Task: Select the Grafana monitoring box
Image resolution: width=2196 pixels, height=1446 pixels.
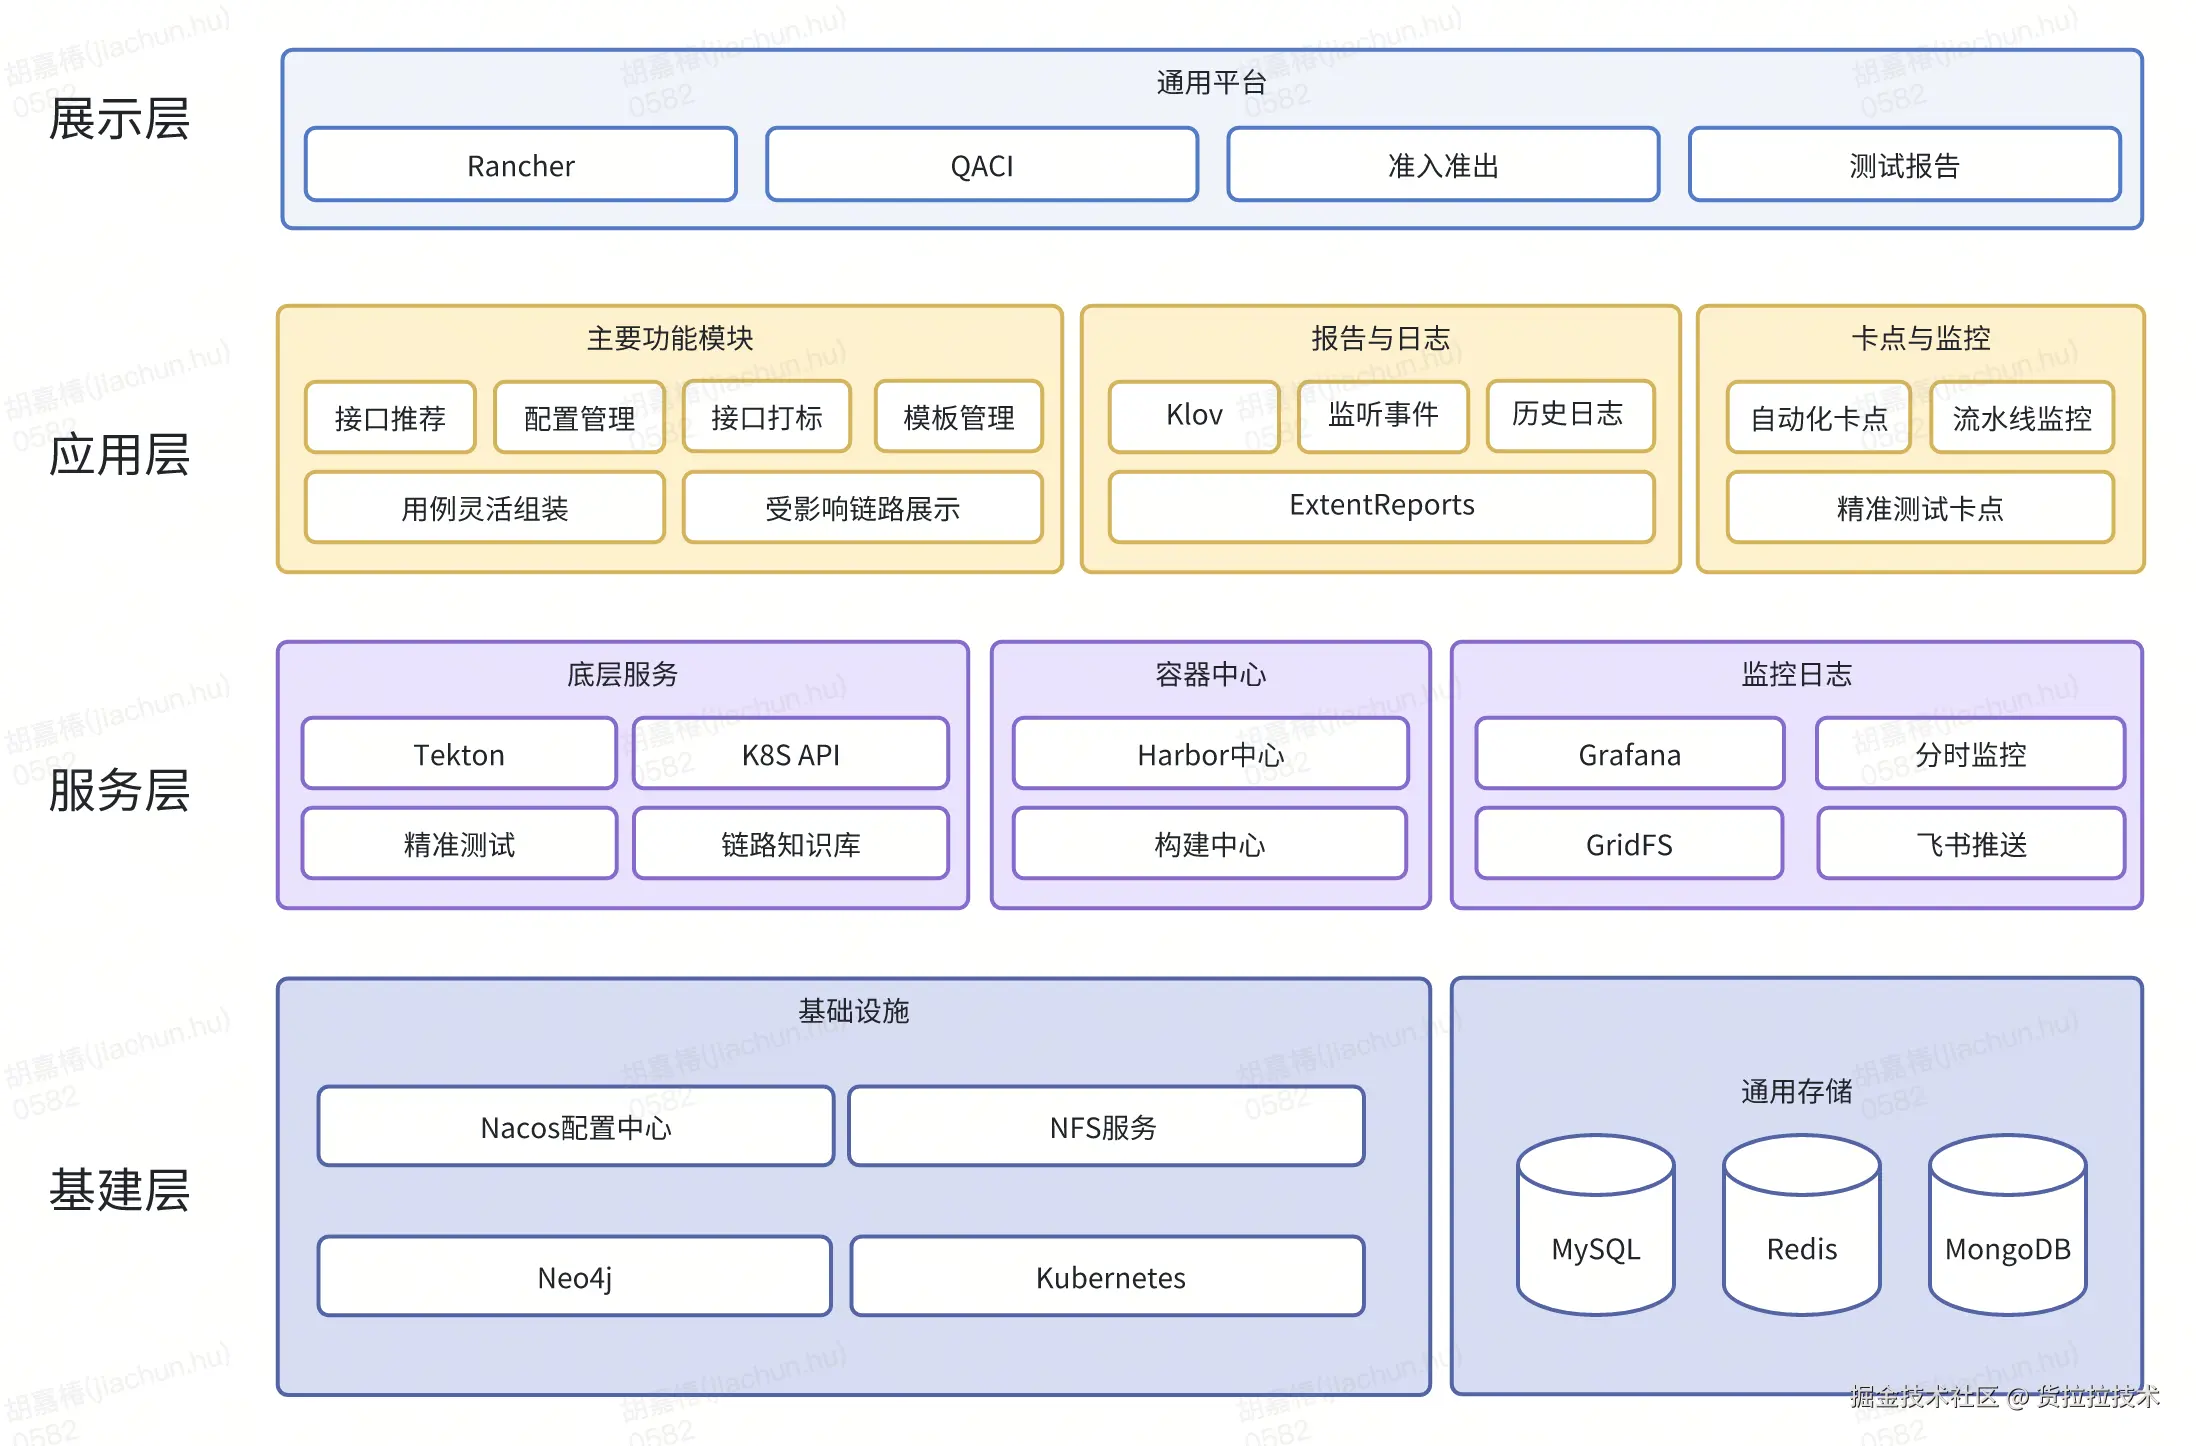Action: [x=1629, y=754]
